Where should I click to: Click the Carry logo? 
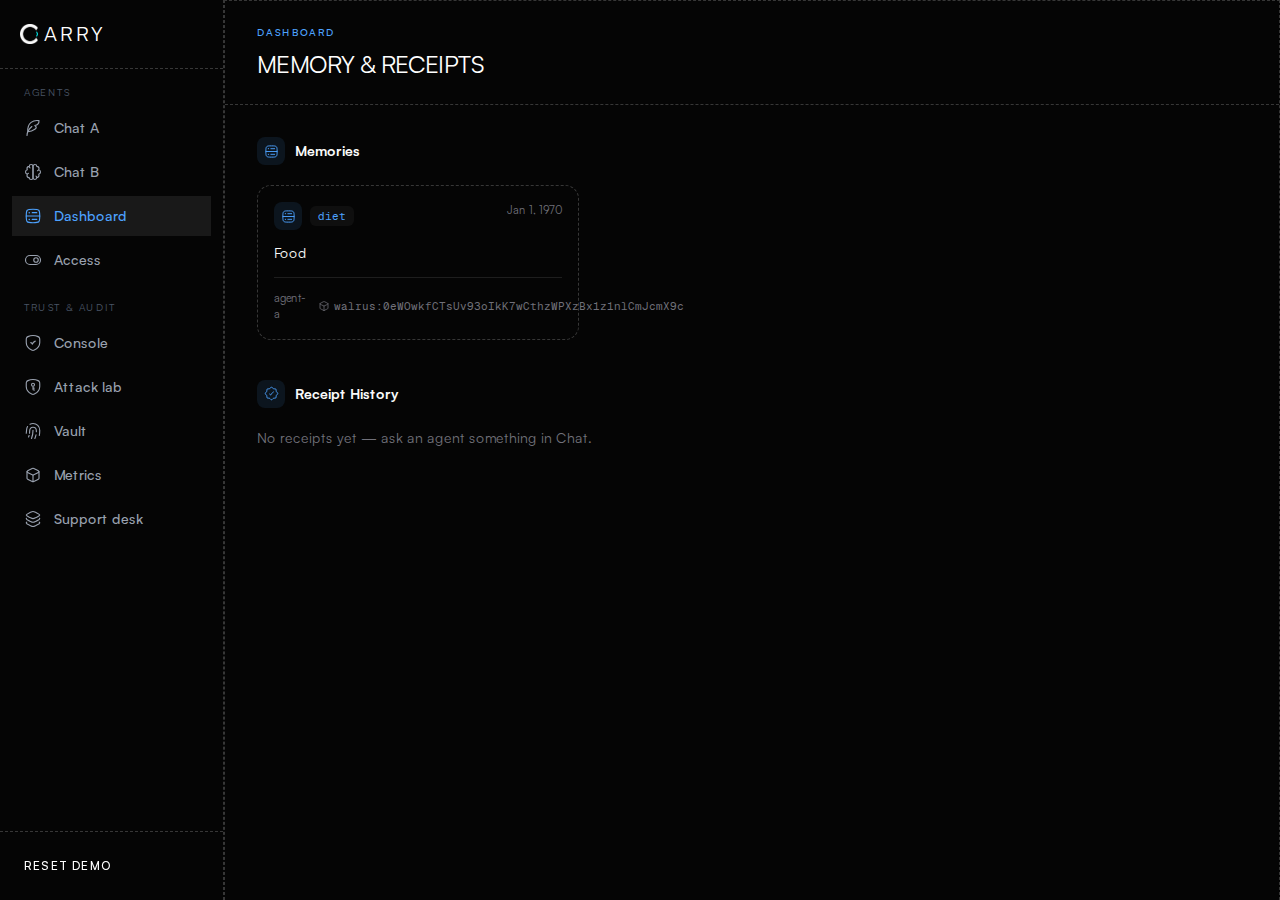61,34
